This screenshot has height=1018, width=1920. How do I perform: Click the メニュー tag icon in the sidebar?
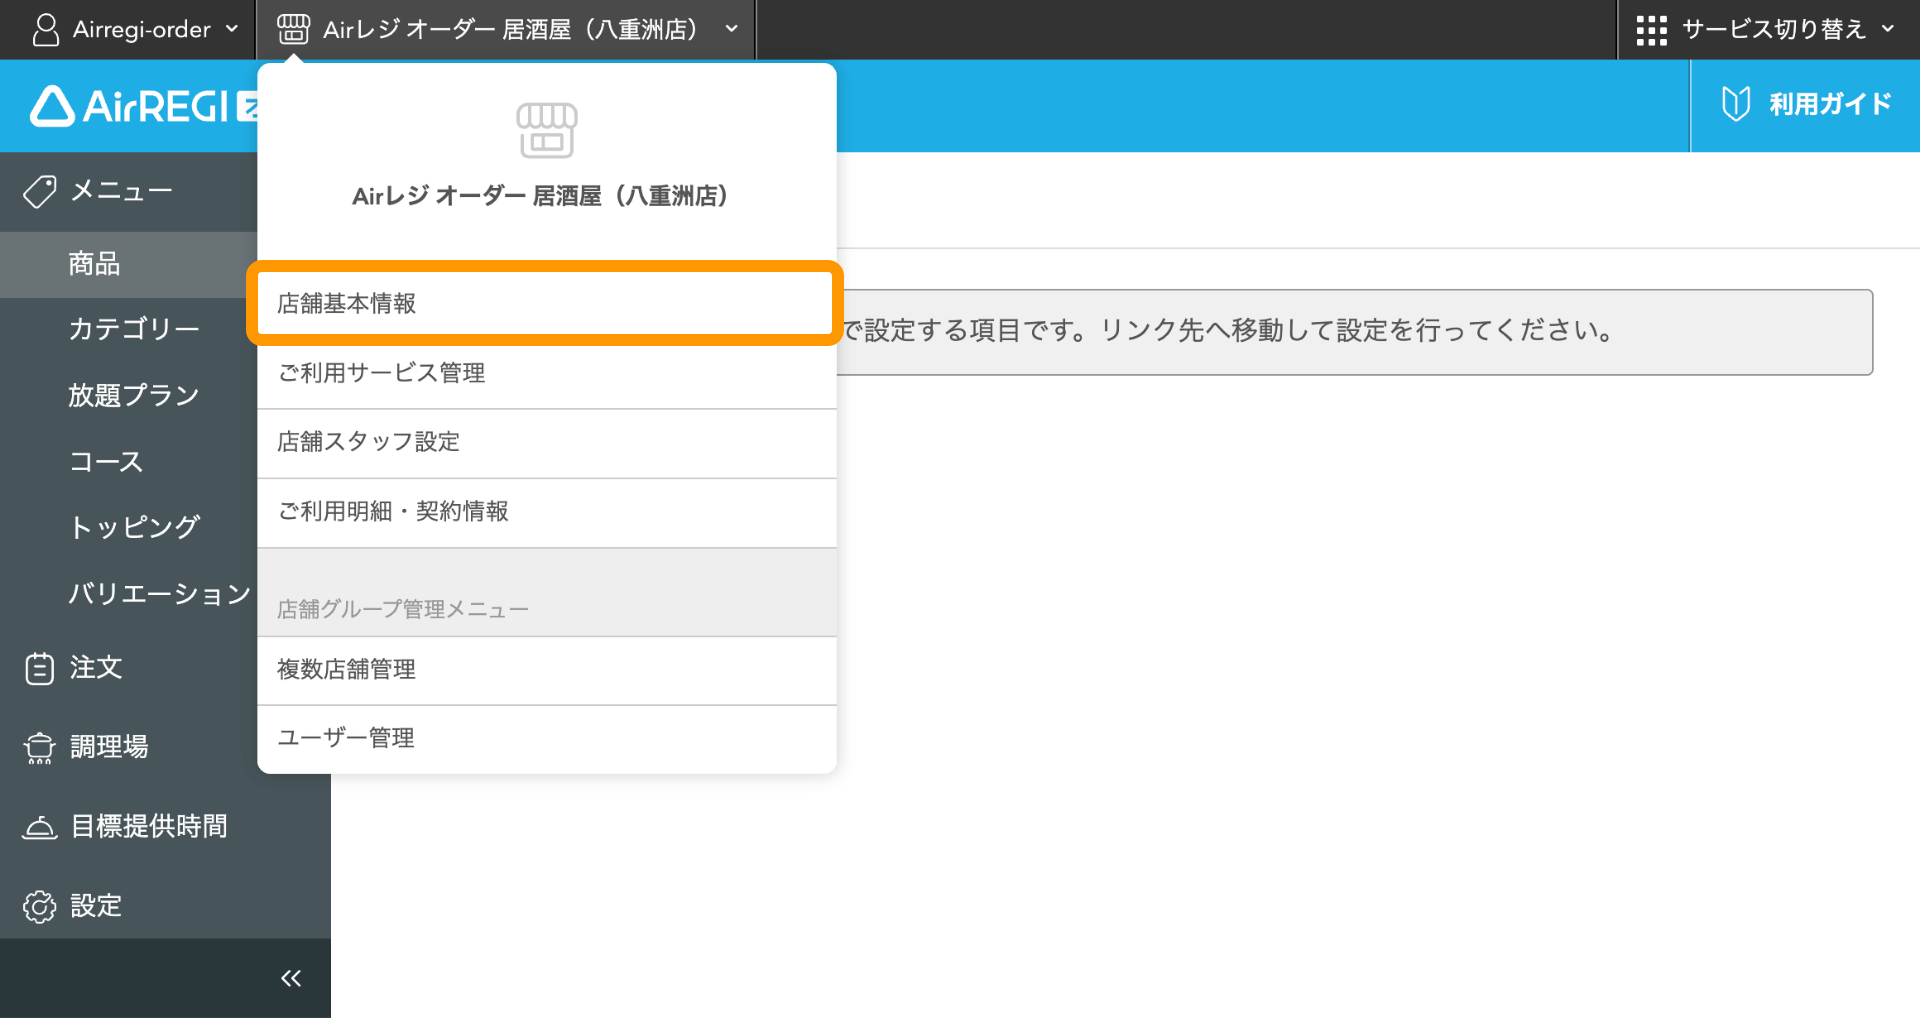40,191
